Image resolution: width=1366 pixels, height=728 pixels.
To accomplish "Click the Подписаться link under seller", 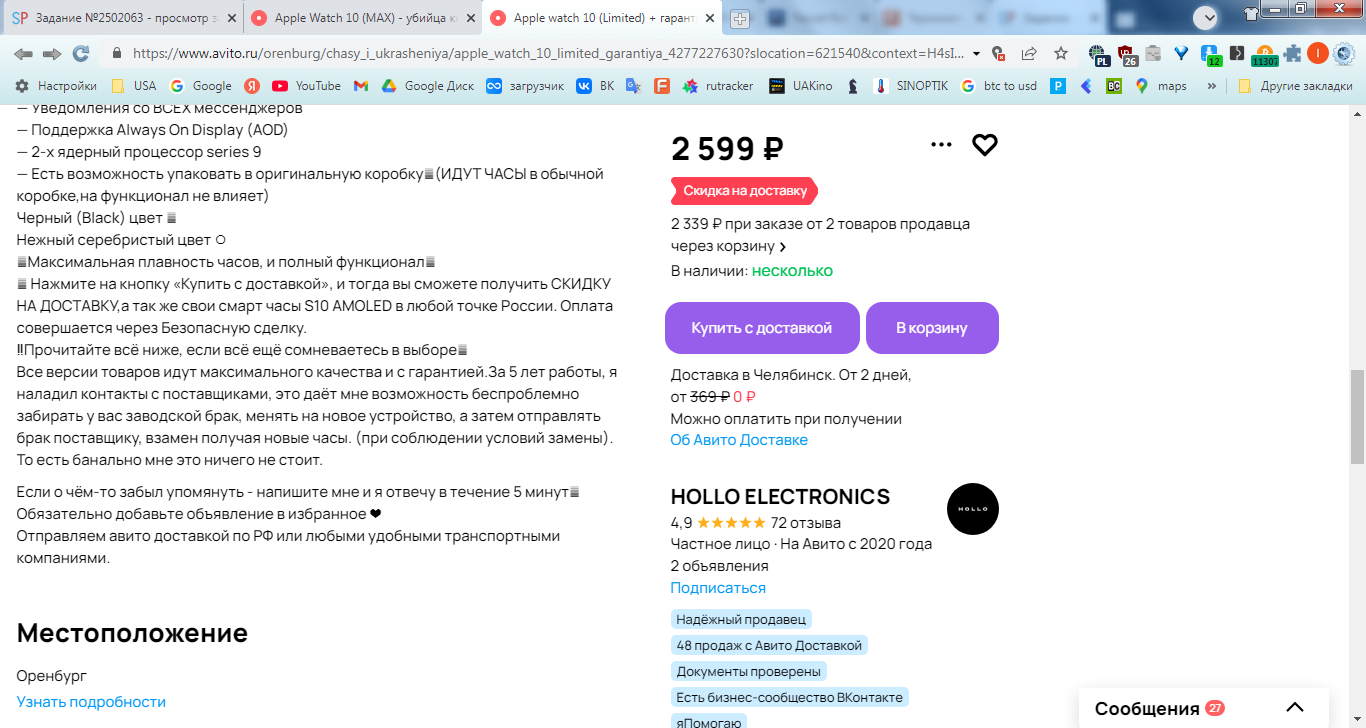I will click(718, 588).
